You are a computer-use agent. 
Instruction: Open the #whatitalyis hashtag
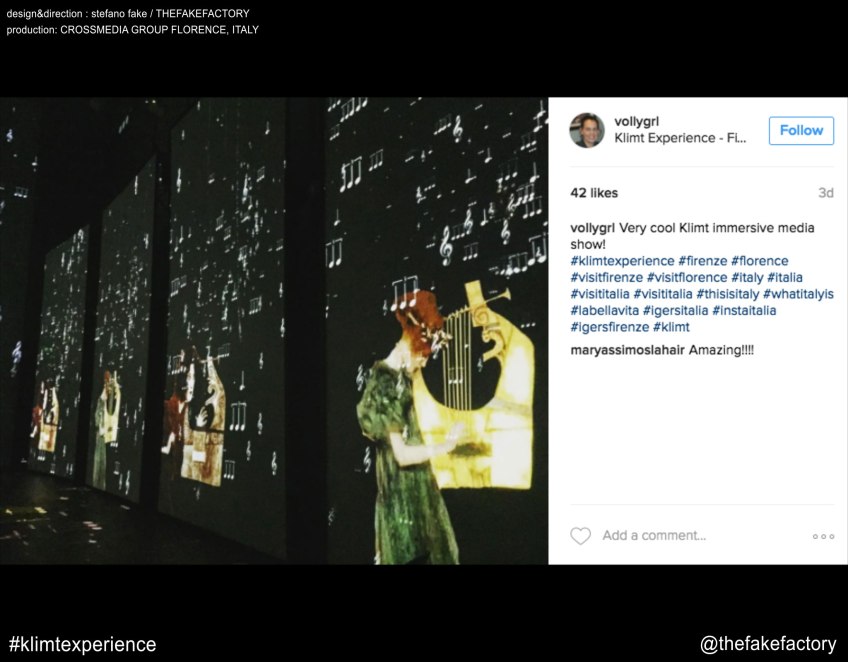(x=797, y=294)
